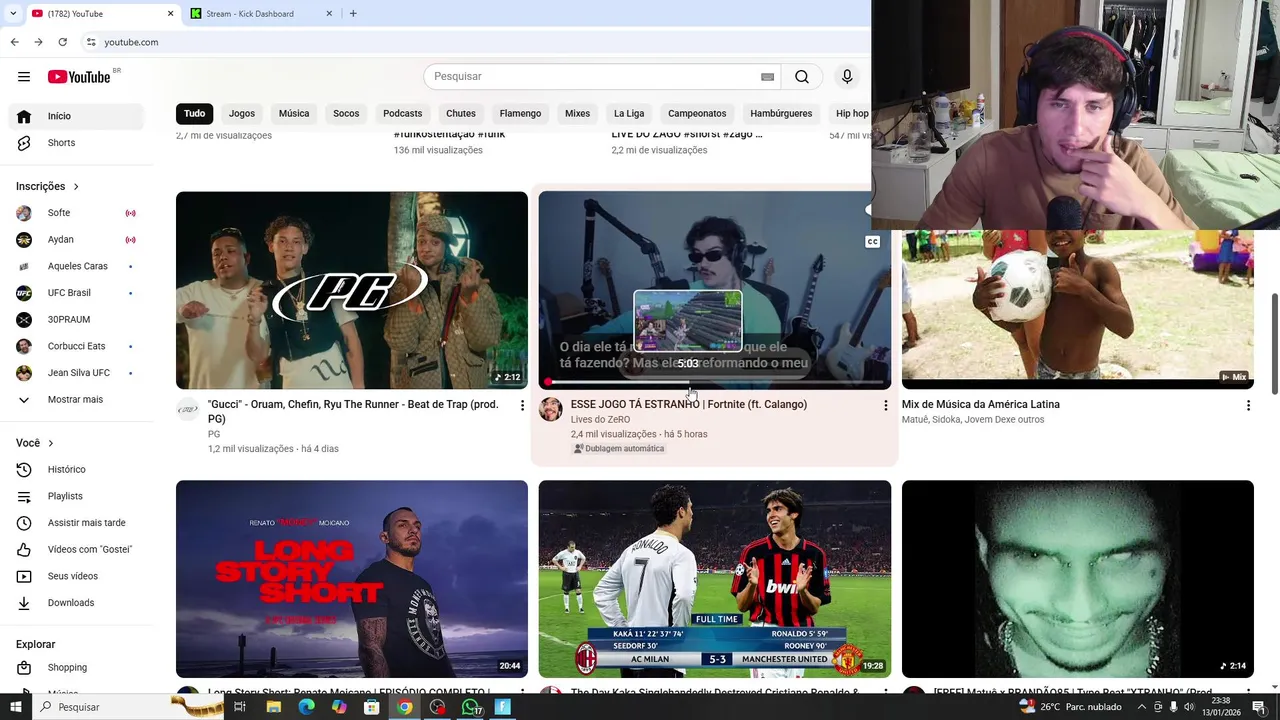1280x720 pixels.
Task: Expand the Você section arrow
Action: pyautogui.click(x=50, y=443)
